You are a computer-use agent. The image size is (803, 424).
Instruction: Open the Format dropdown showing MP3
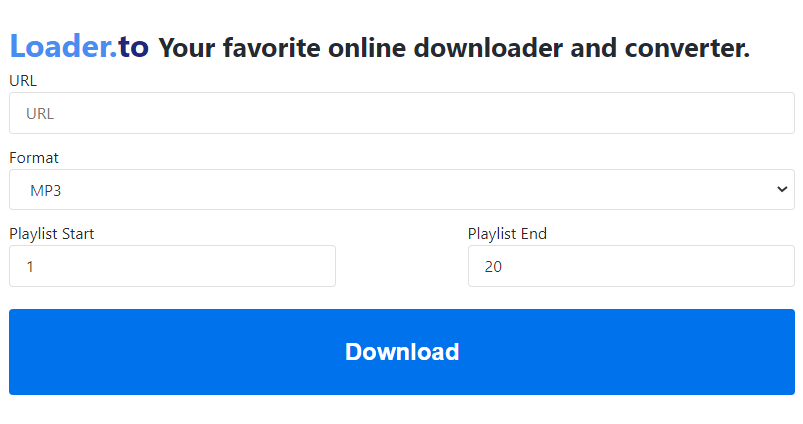pyautogui.click(x=401, y=190)
